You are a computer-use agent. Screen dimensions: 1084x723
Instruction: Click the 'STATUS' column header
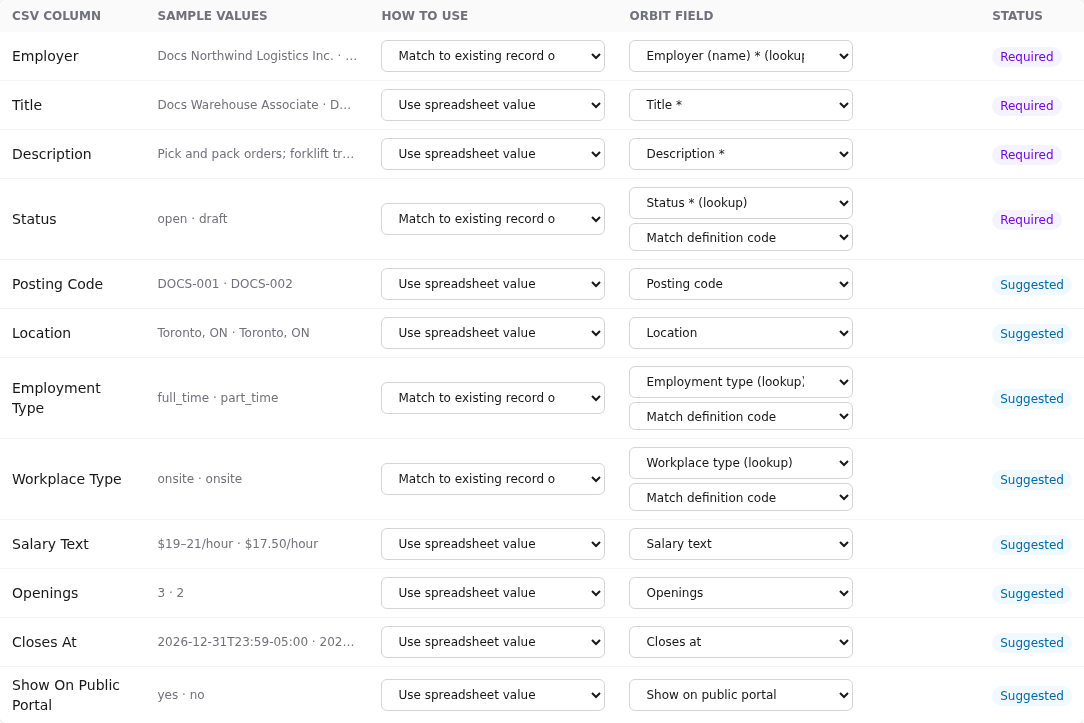coord(1017,16)
